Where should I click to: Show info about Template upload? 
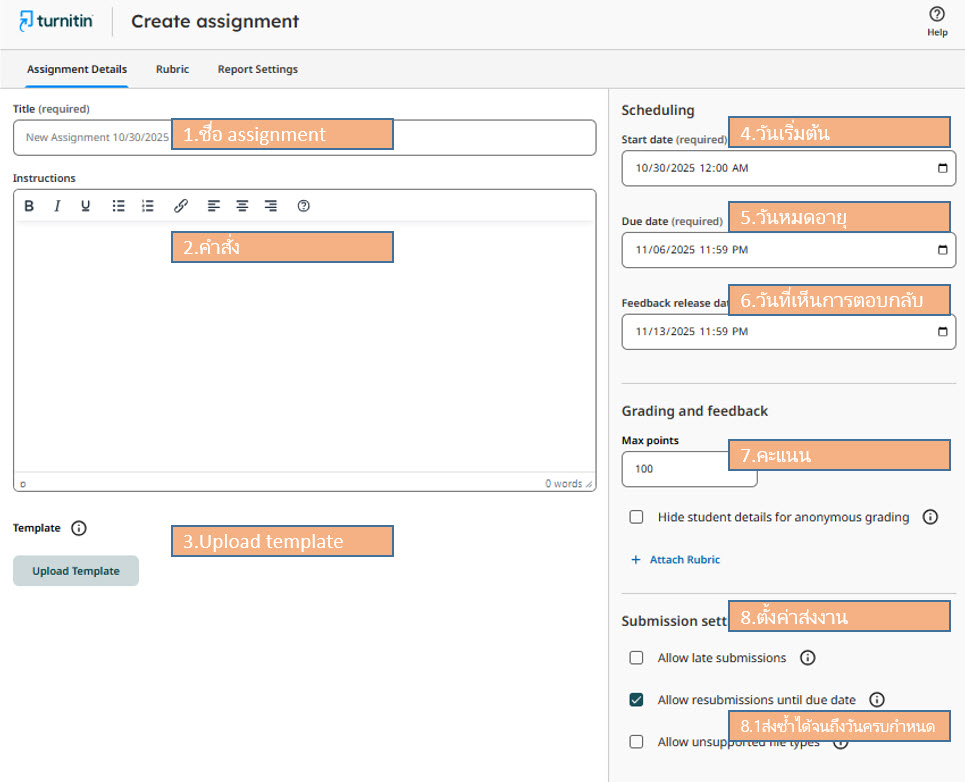tap(79, 528)
